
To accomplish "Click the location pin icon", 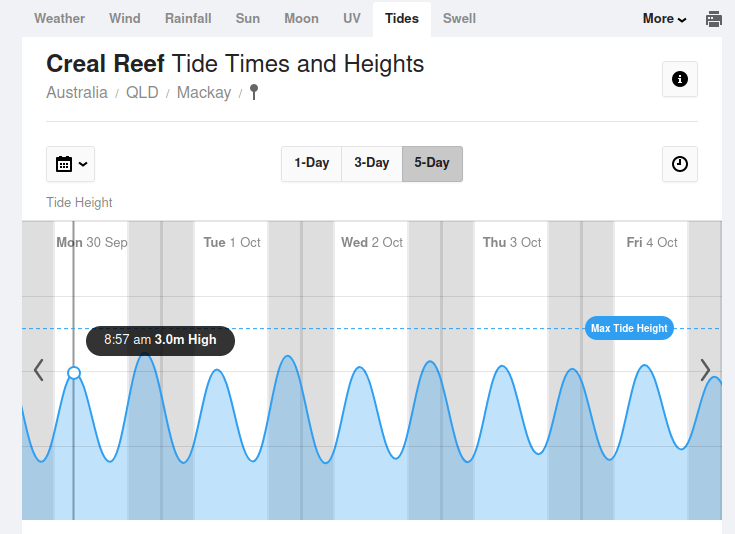I will click(254, 93).
